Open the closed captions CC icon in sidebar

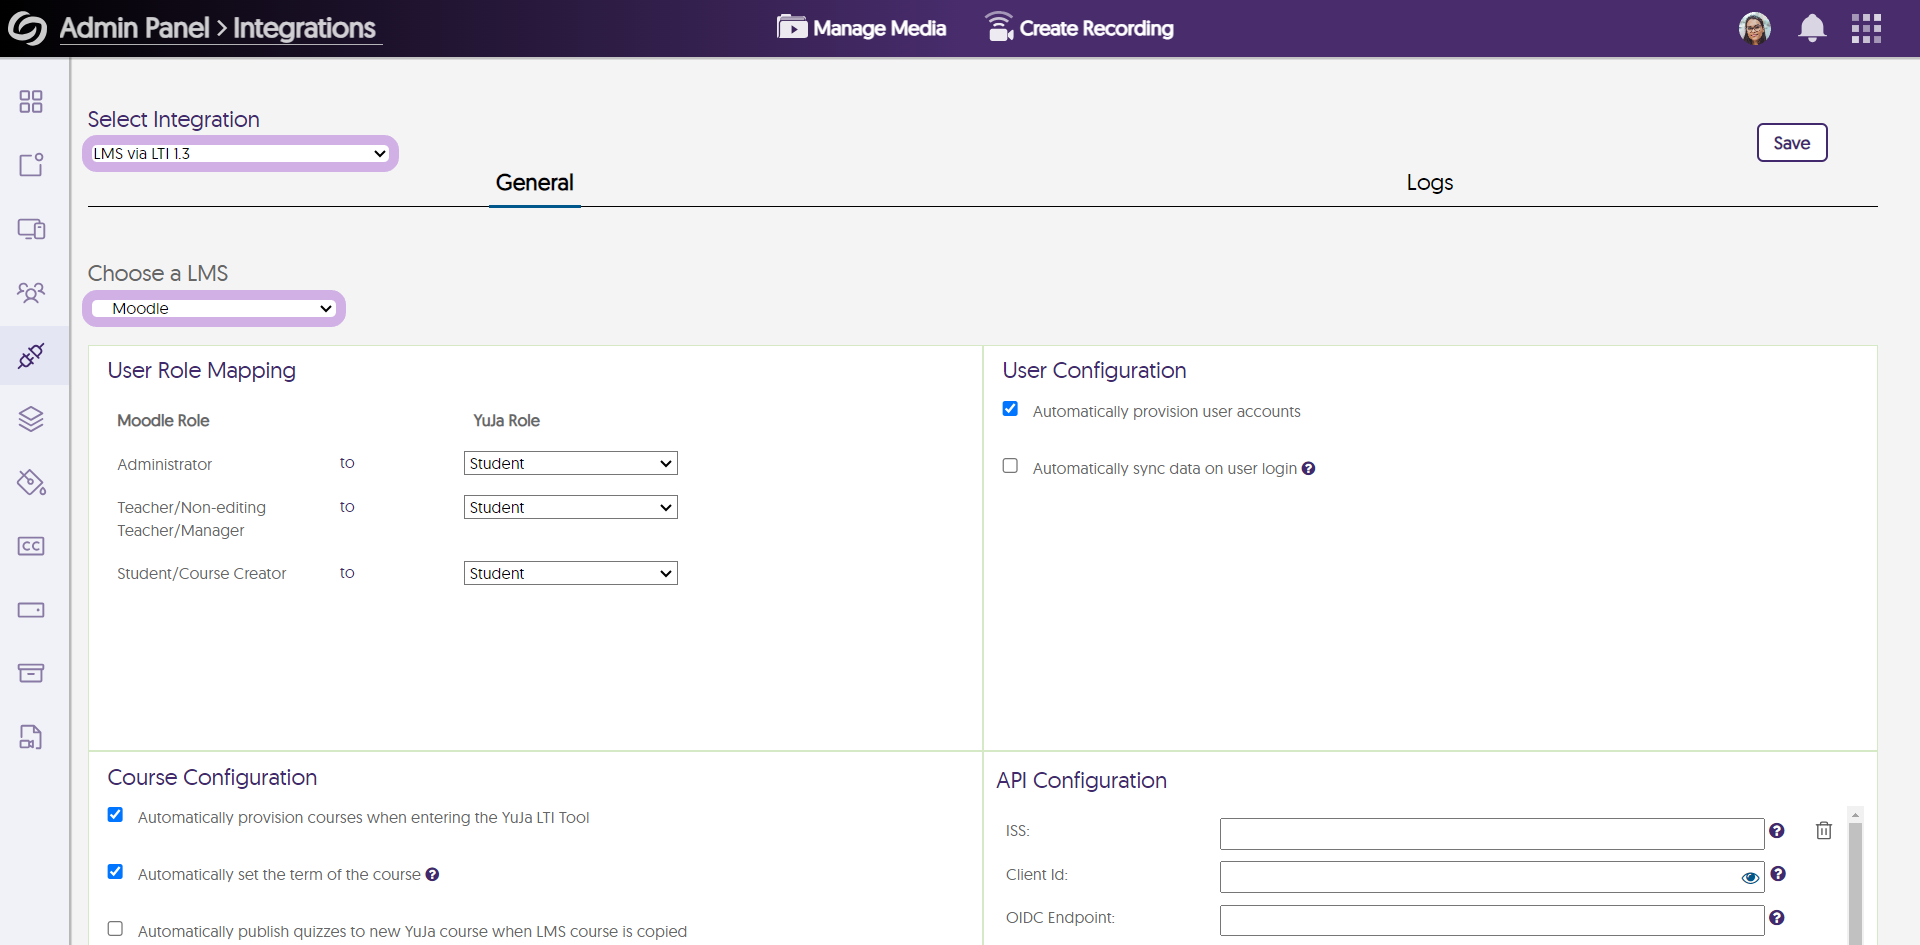(31, 546)
